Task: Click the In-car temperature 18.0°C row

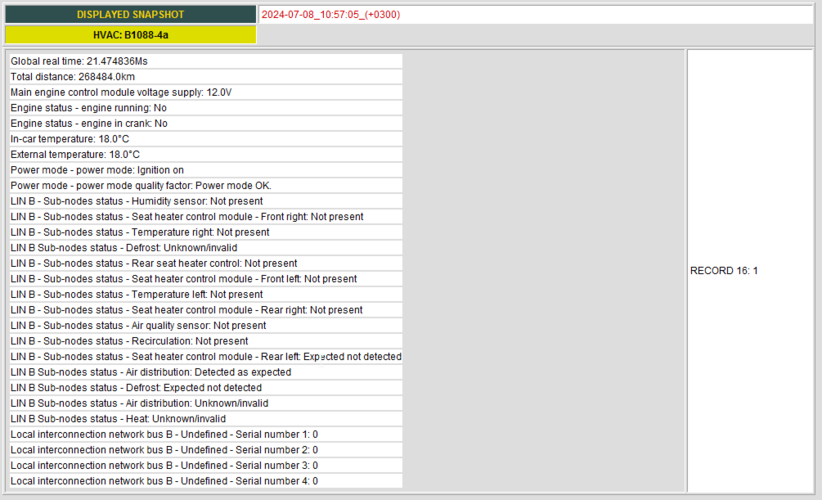Action: tap(206, 139)
